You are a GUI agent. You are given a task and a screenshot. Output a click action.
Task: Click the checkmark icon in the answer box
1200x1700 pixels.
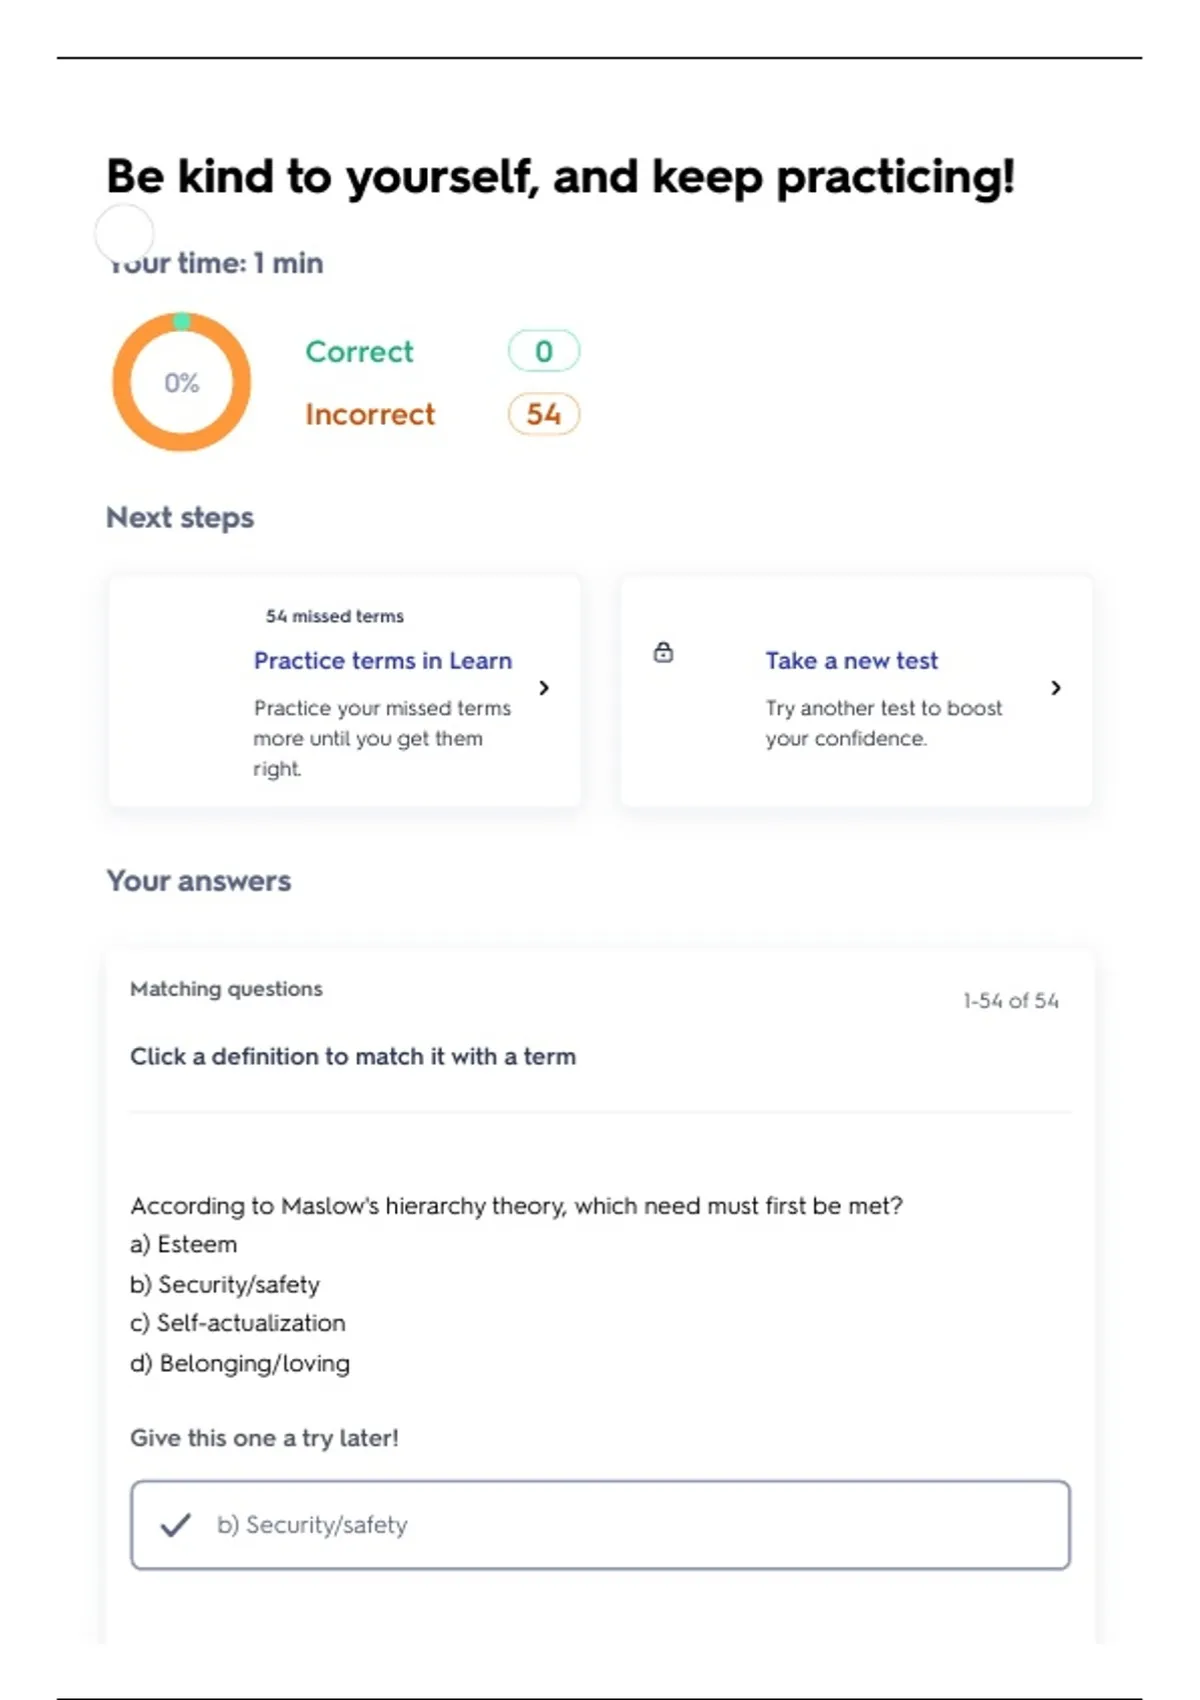[176, 1525]
